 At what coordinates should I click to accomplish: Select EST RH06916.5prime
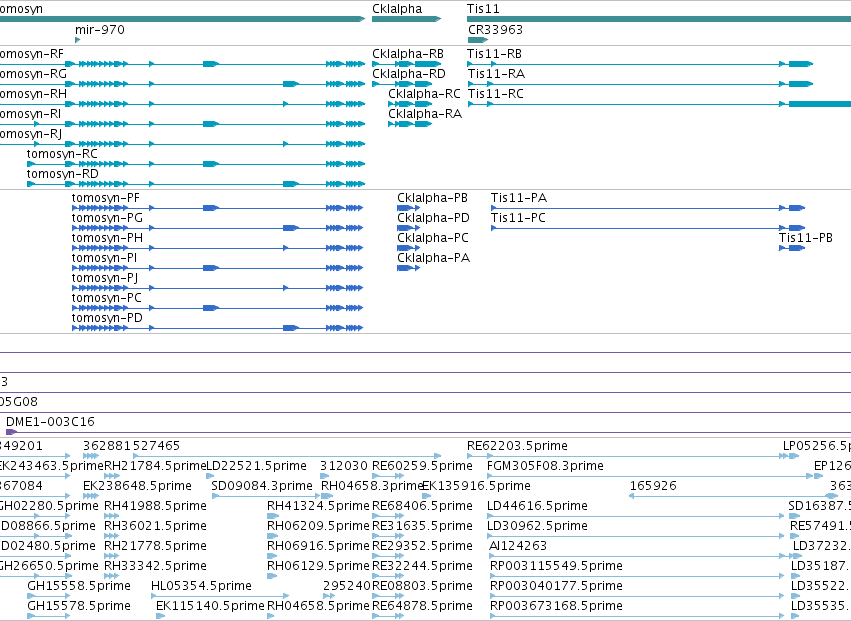pyautogui.click(x=318, y=546)
